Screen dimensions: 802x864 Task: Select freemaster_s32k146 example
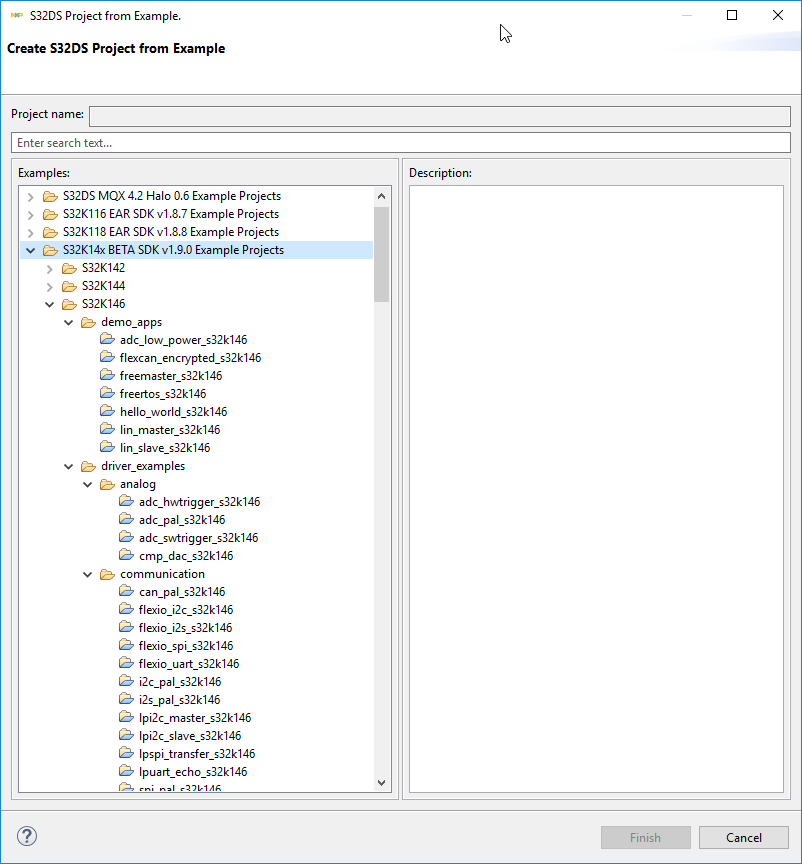(x=171, y=375)
